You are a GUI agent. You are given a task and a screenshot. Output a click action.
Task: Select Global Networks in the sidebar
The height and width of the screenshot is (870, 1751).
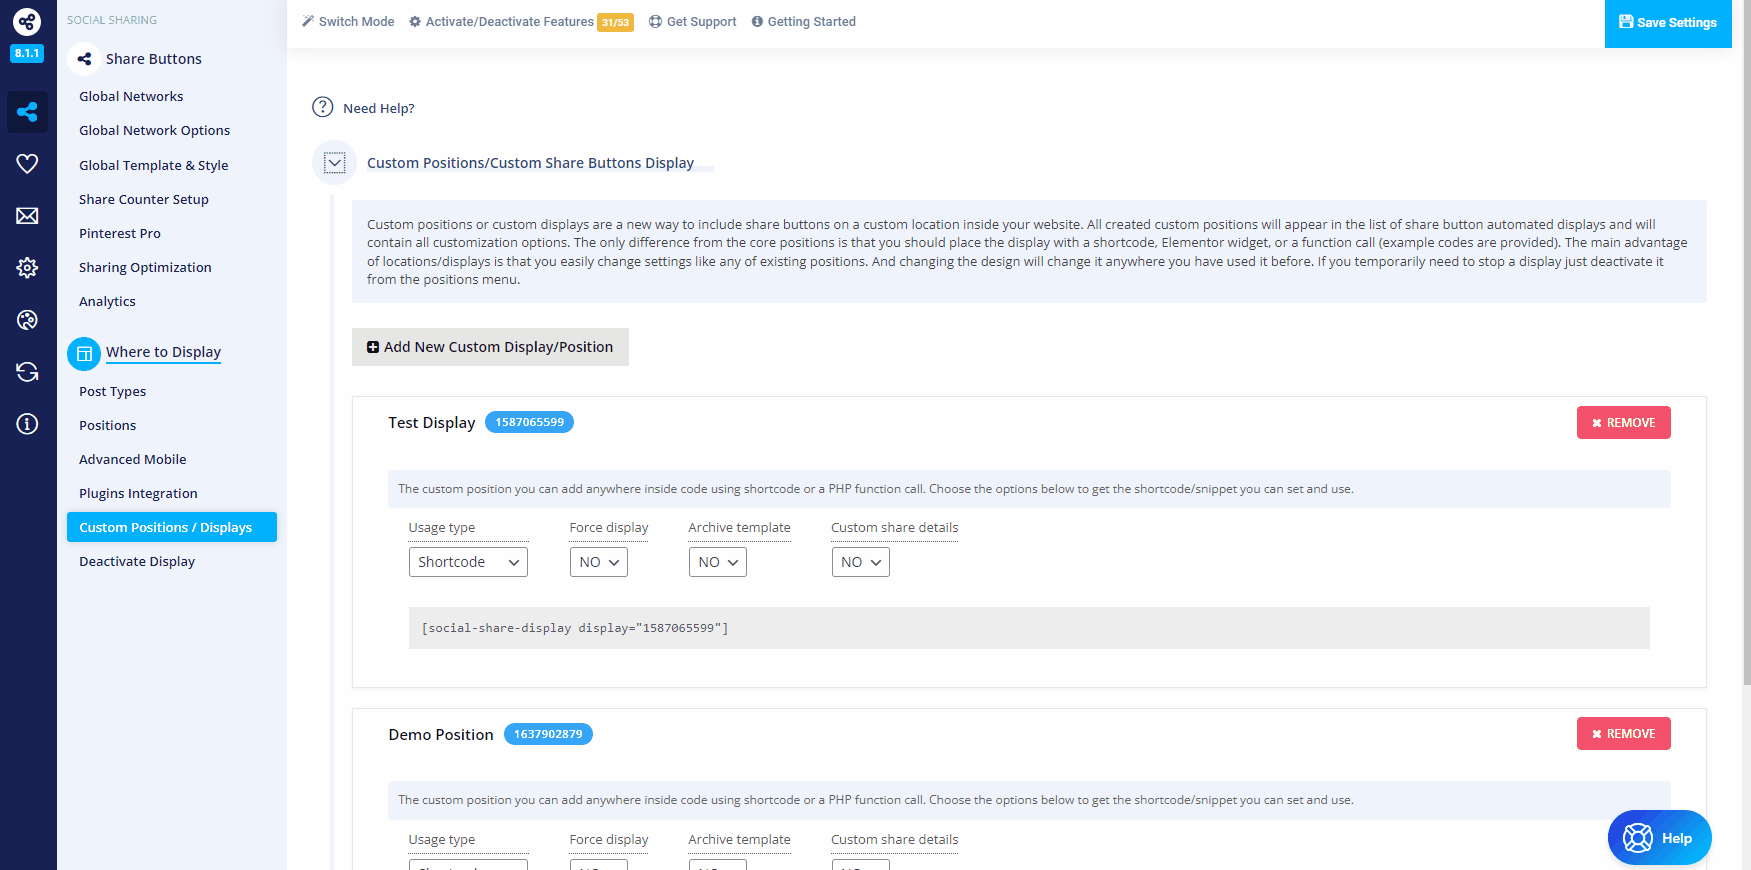pos(131,97)
